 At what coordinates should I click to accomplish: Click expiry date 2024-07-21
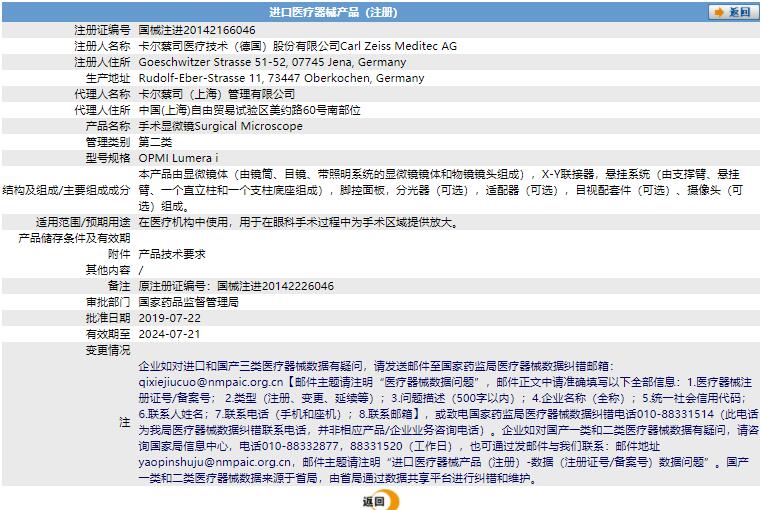tap(169, 334)
